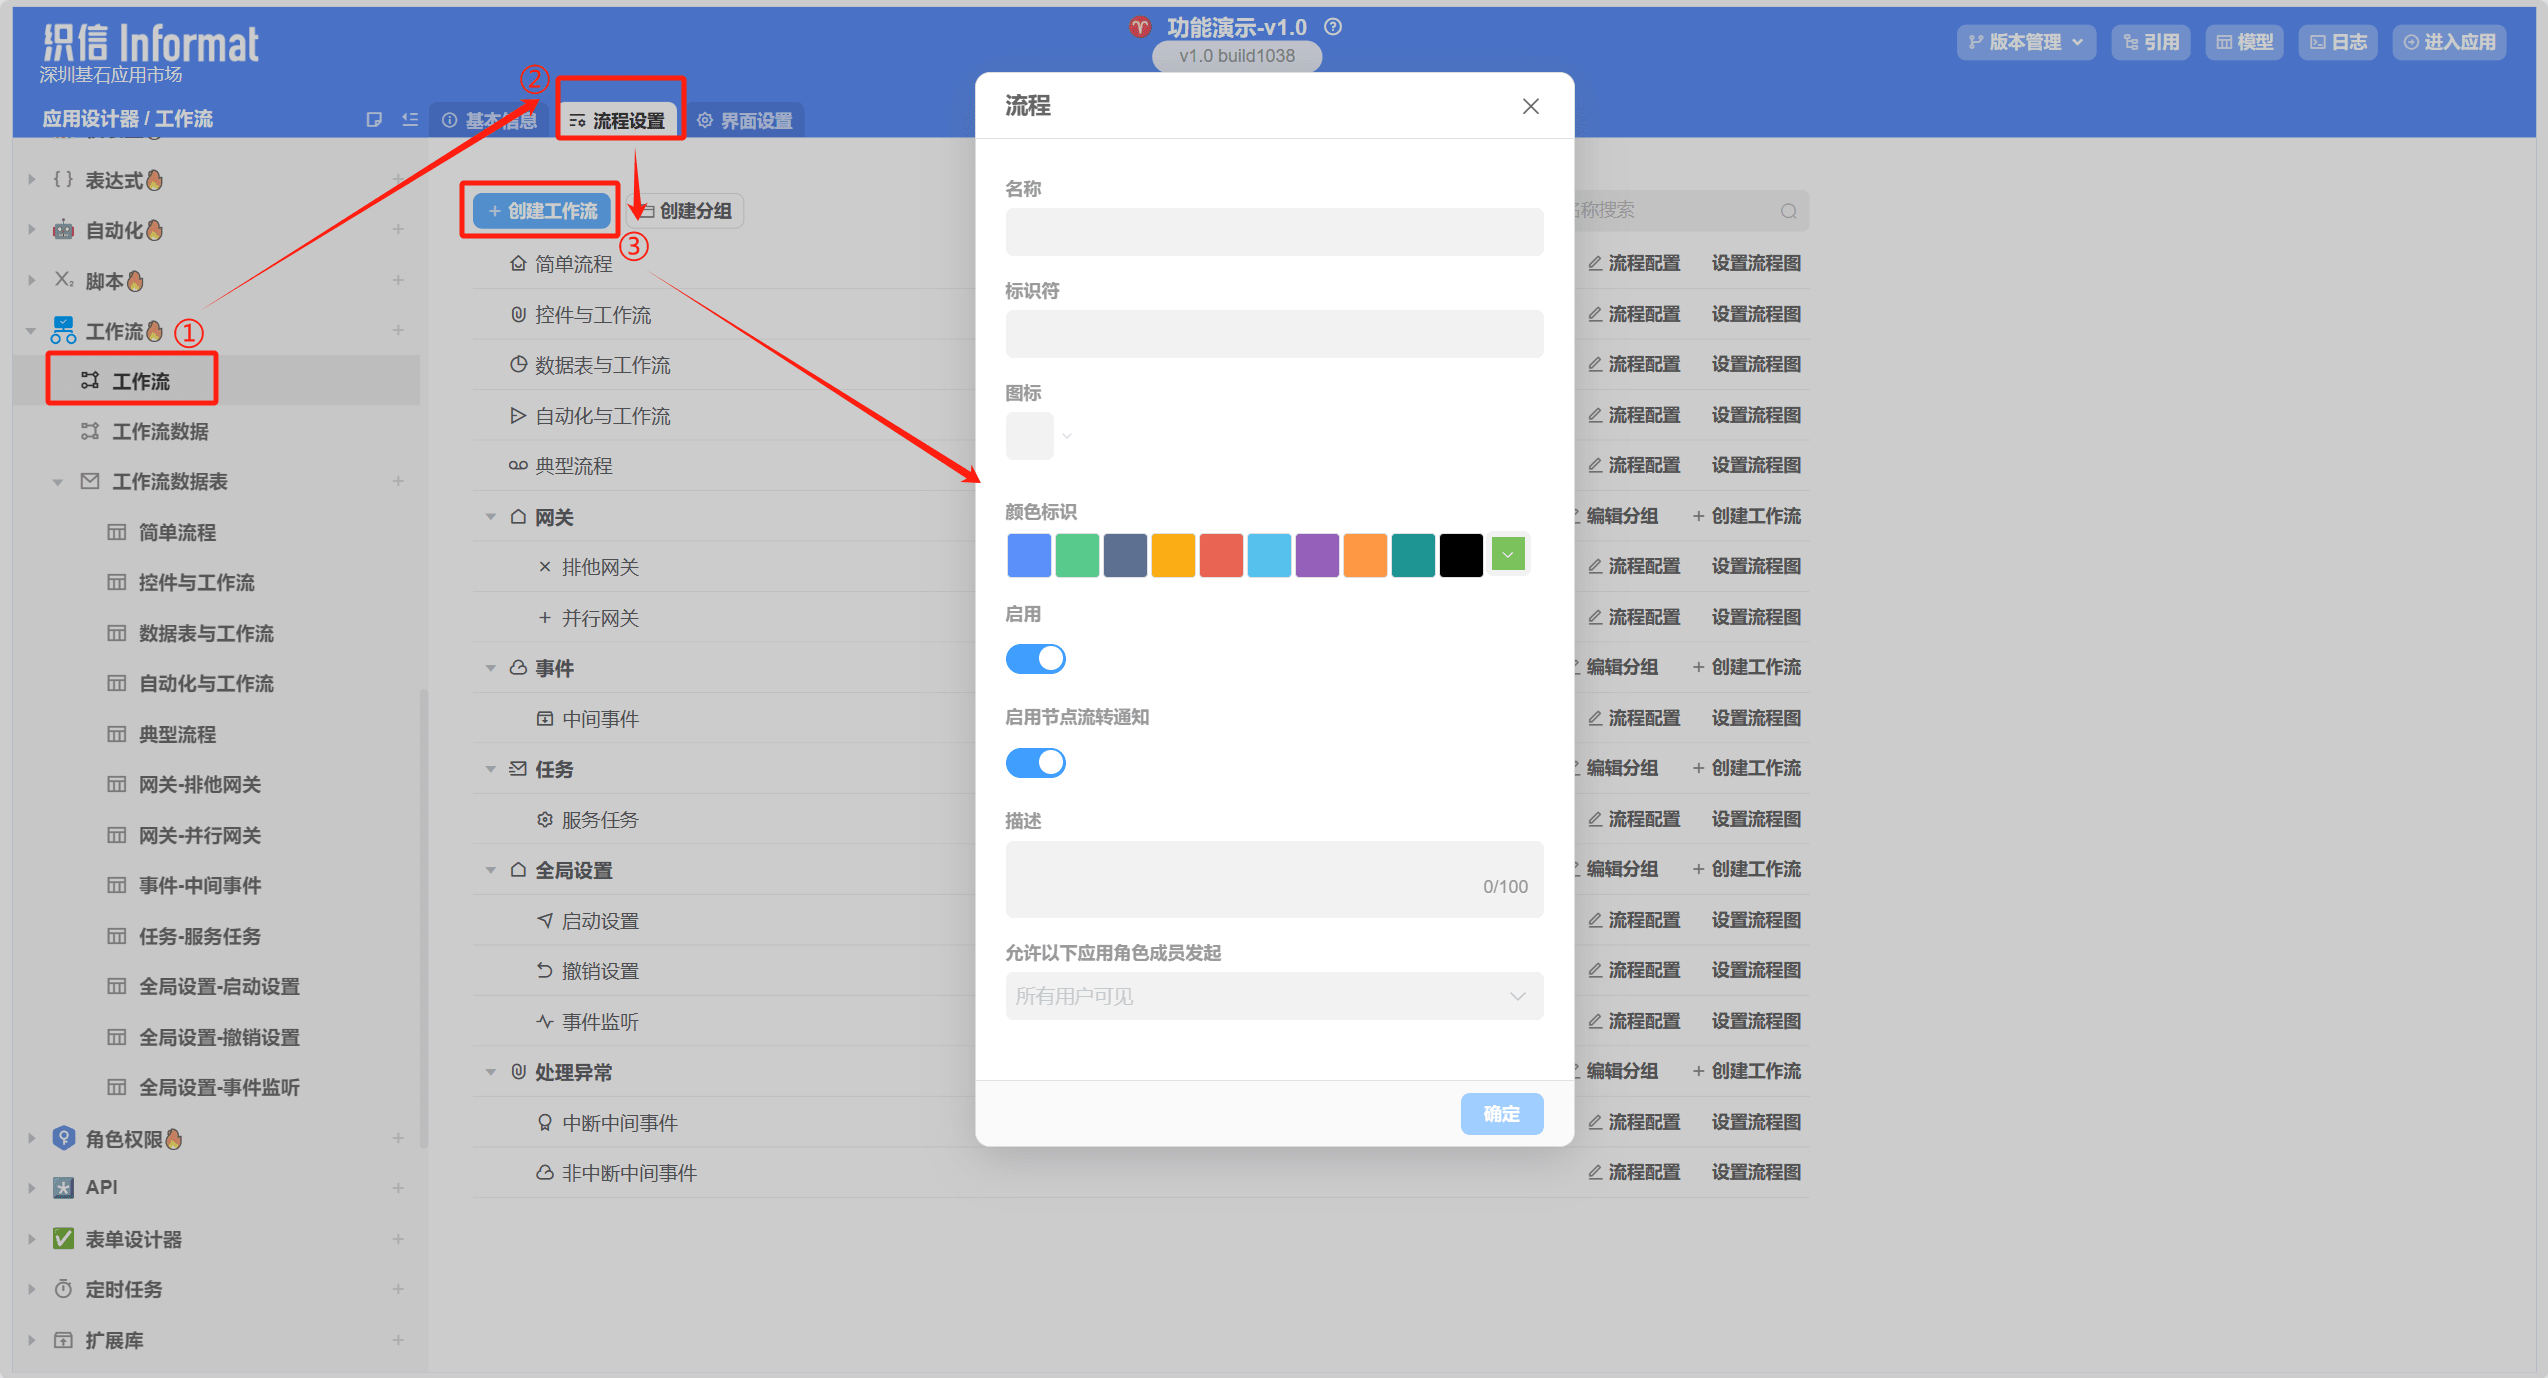Image resolution: width=2548 pixels, height=1378 pixels.
Task: Click the 表单设计器 green check icon
Action: tap(63, 1238)
